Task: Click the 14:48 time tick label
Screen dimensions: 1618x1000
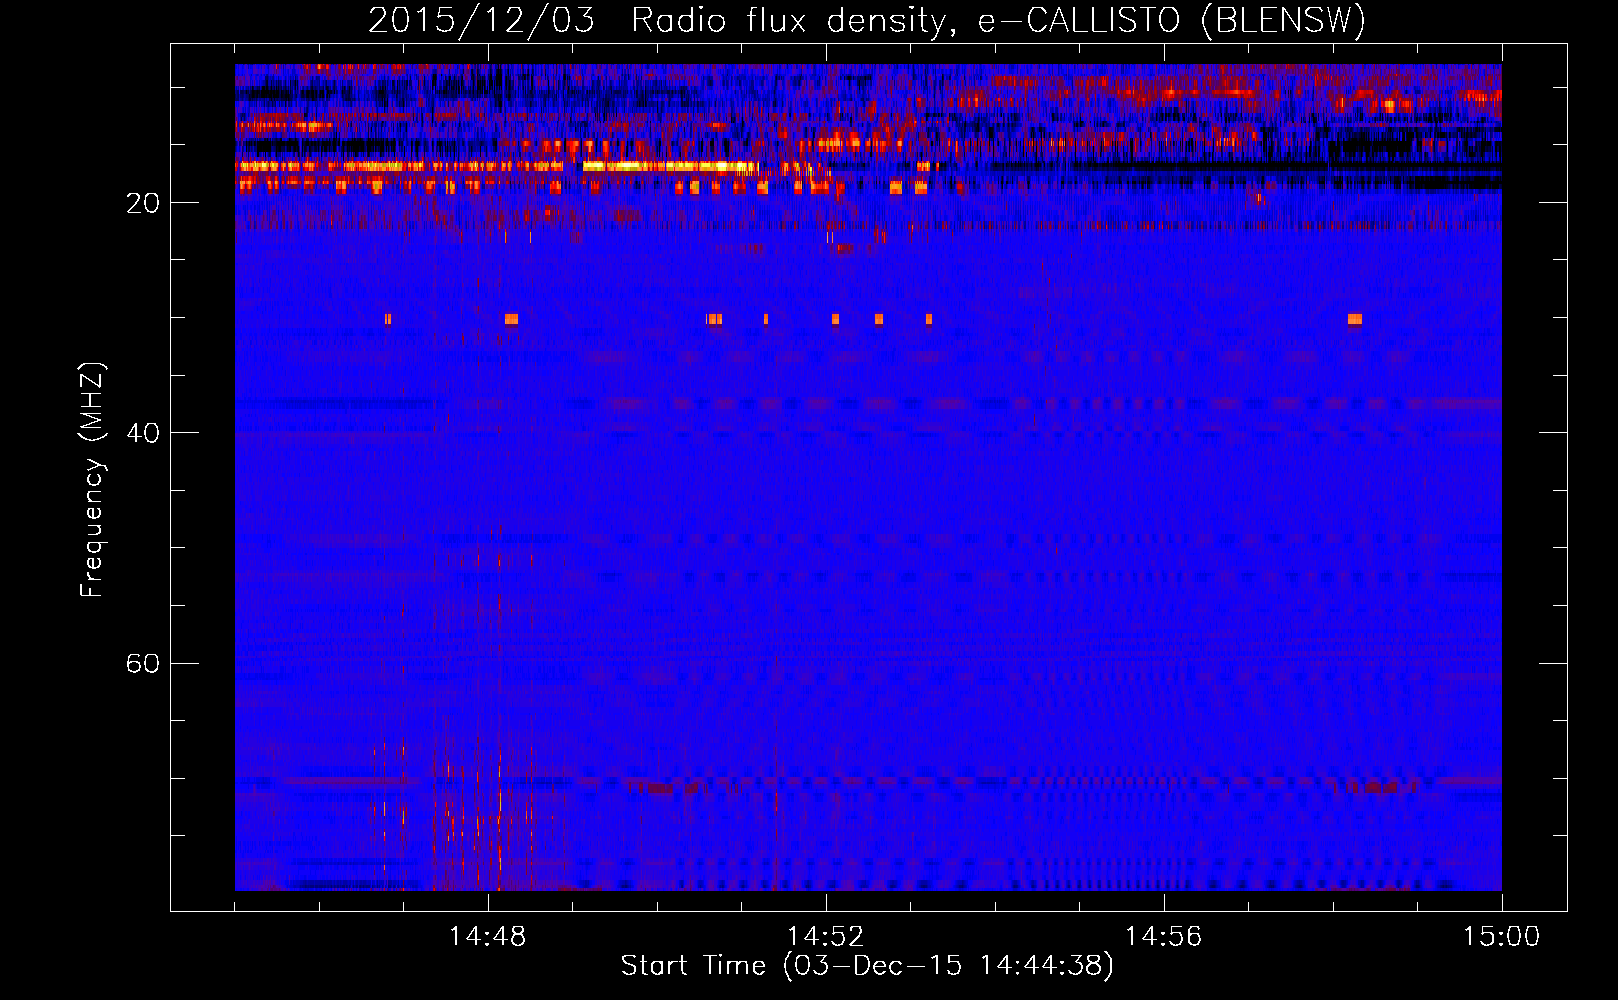Action: [x=488, y=936]
